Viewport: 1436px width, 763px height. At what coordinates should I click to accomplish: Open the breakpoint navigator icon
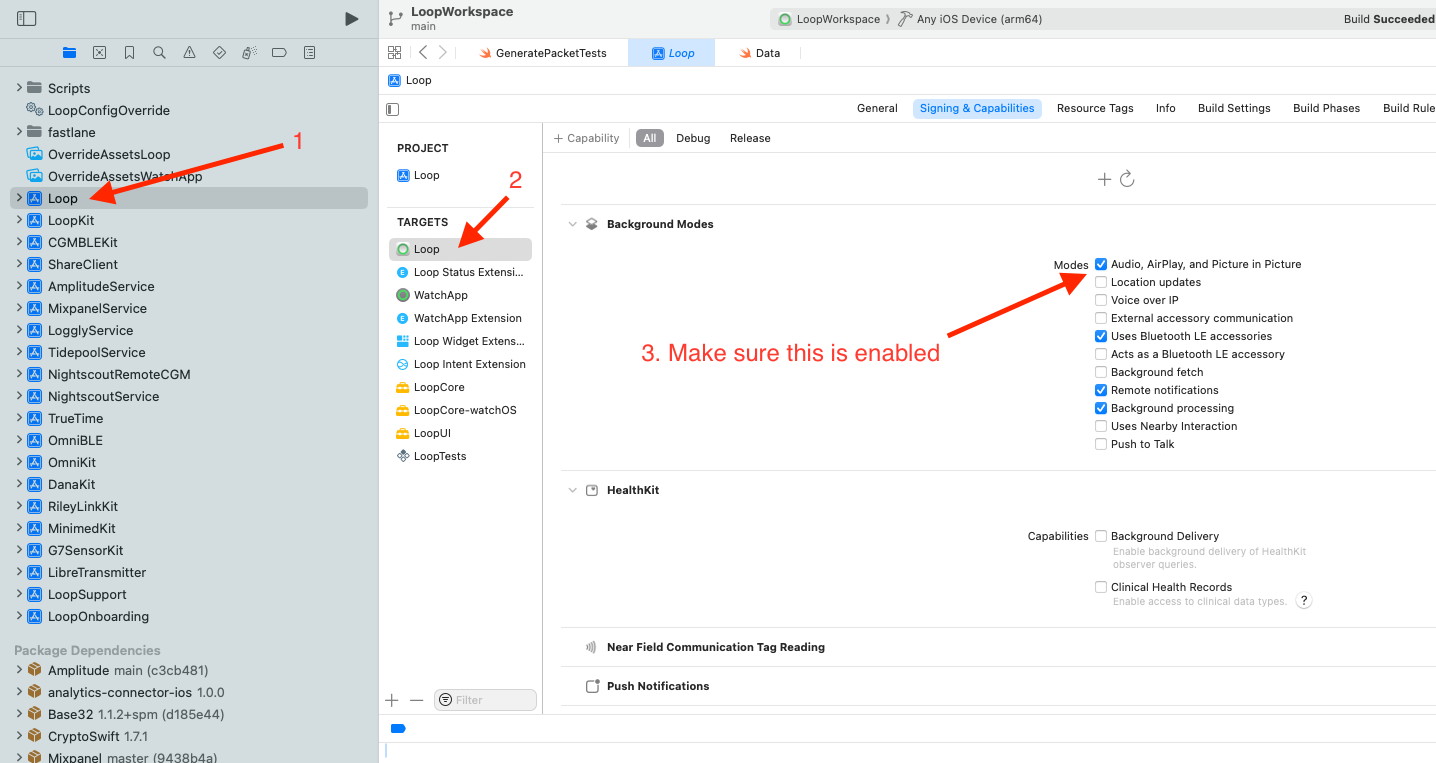[279, 53]
